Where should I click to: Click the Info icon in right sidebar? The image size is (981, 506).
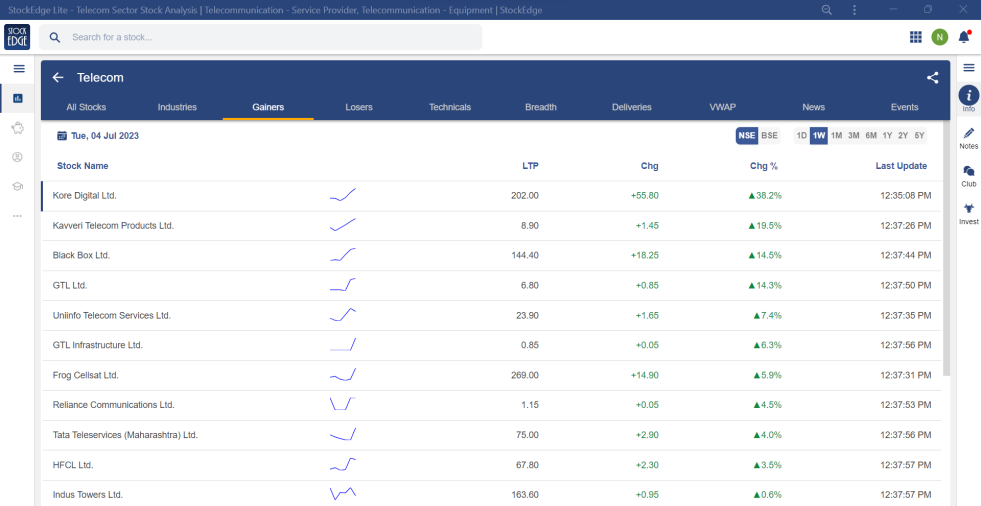(x=968, y=96)
